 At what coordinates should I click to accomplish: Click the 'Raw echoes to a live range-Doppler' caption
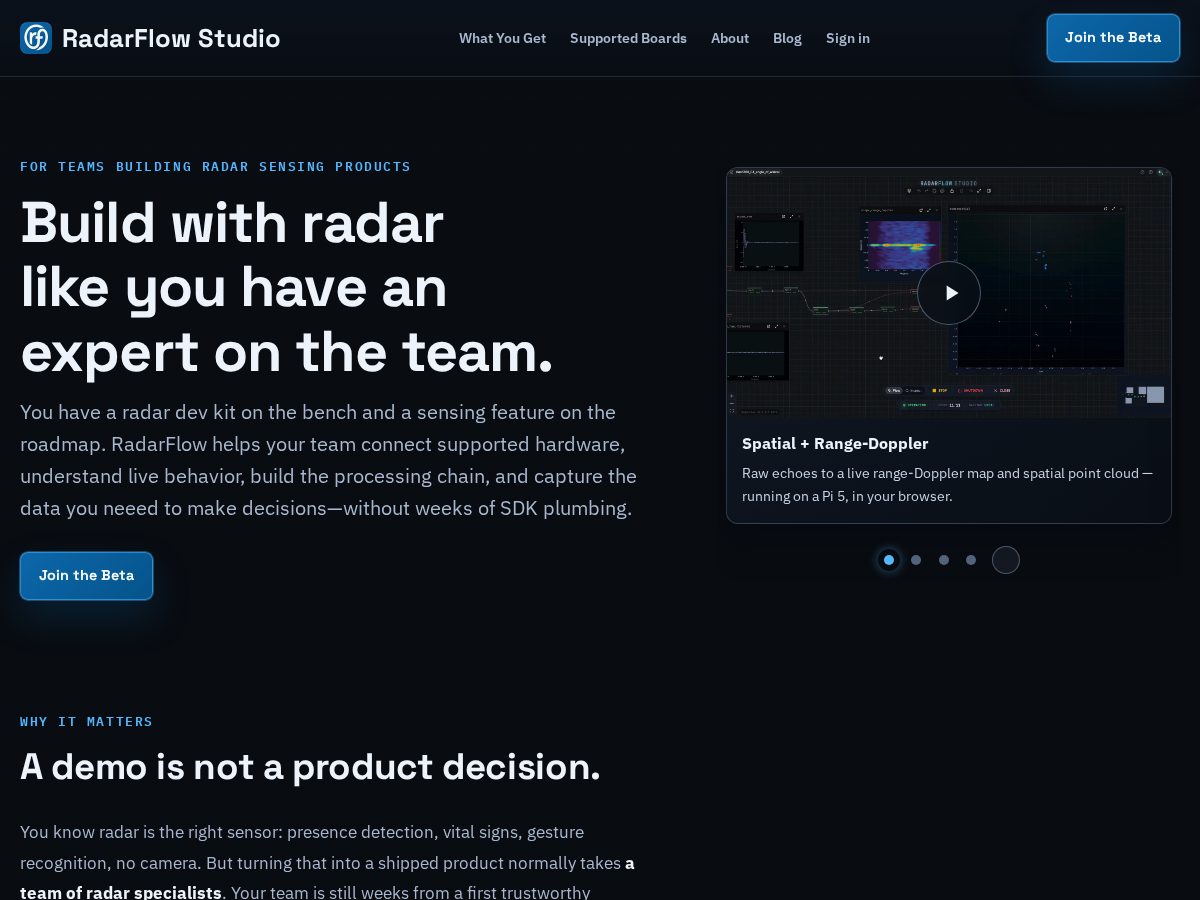(x=948, y=484)
